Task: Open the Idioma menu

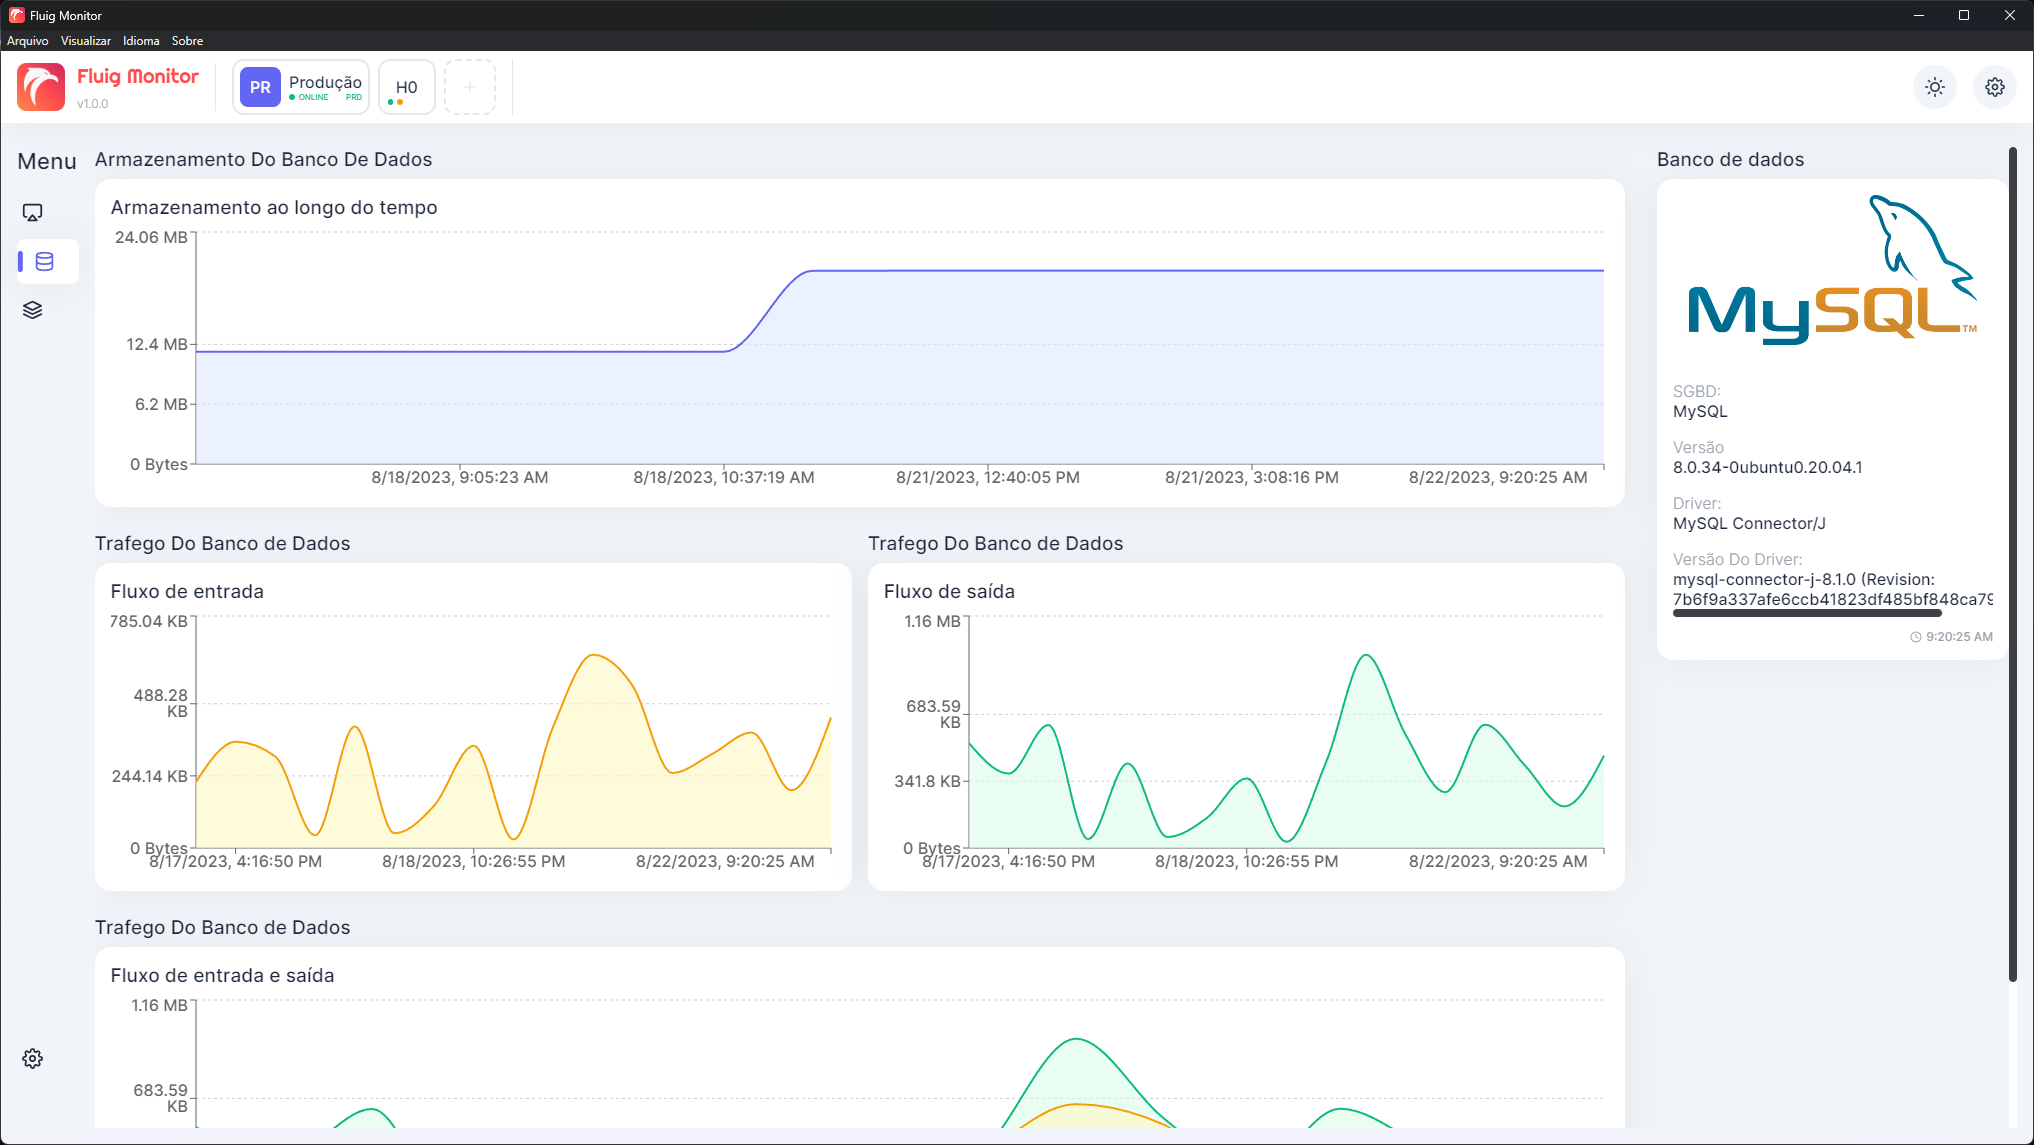Action: click(x=141, y=41)
